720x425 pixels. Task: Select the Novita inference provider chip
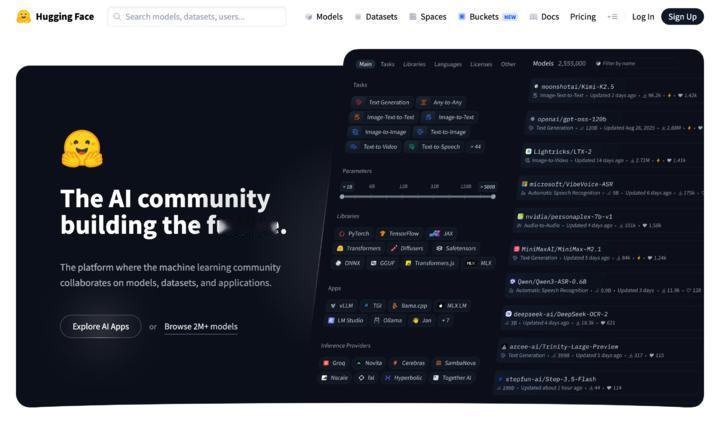(369, 363)
